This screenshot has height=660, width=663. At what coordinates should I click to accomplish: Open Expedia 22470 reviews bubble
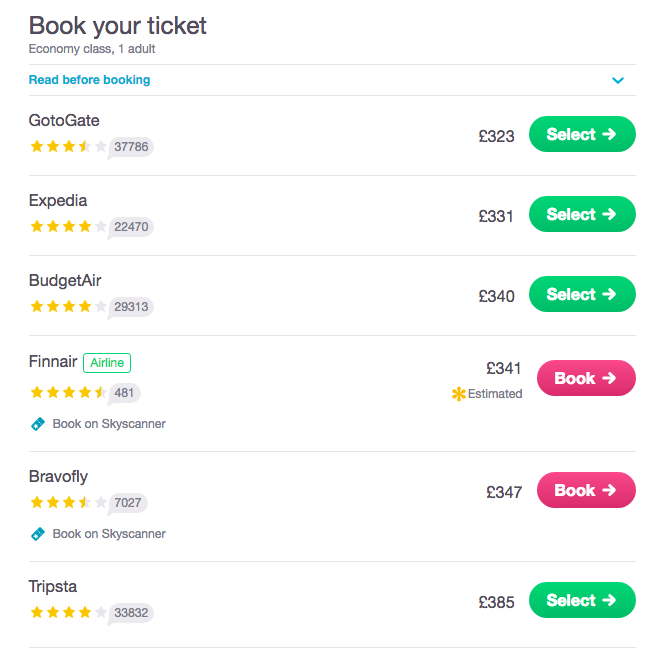(x=131, y=227)
